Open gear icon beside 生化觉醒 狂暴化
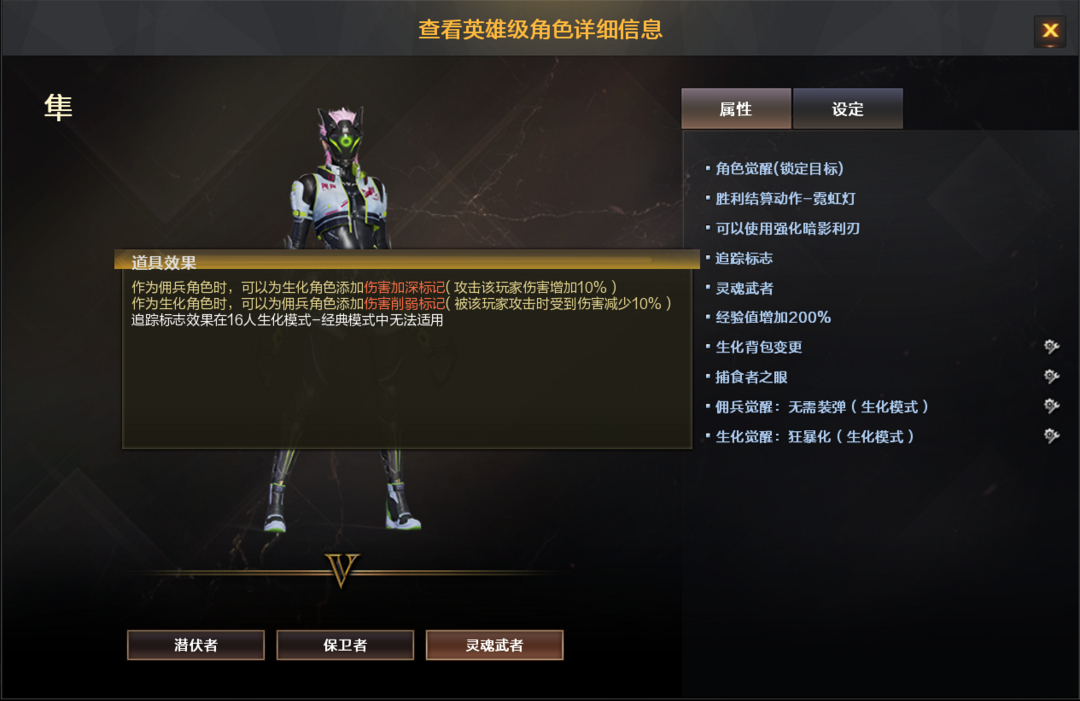 coord(1051,436)
